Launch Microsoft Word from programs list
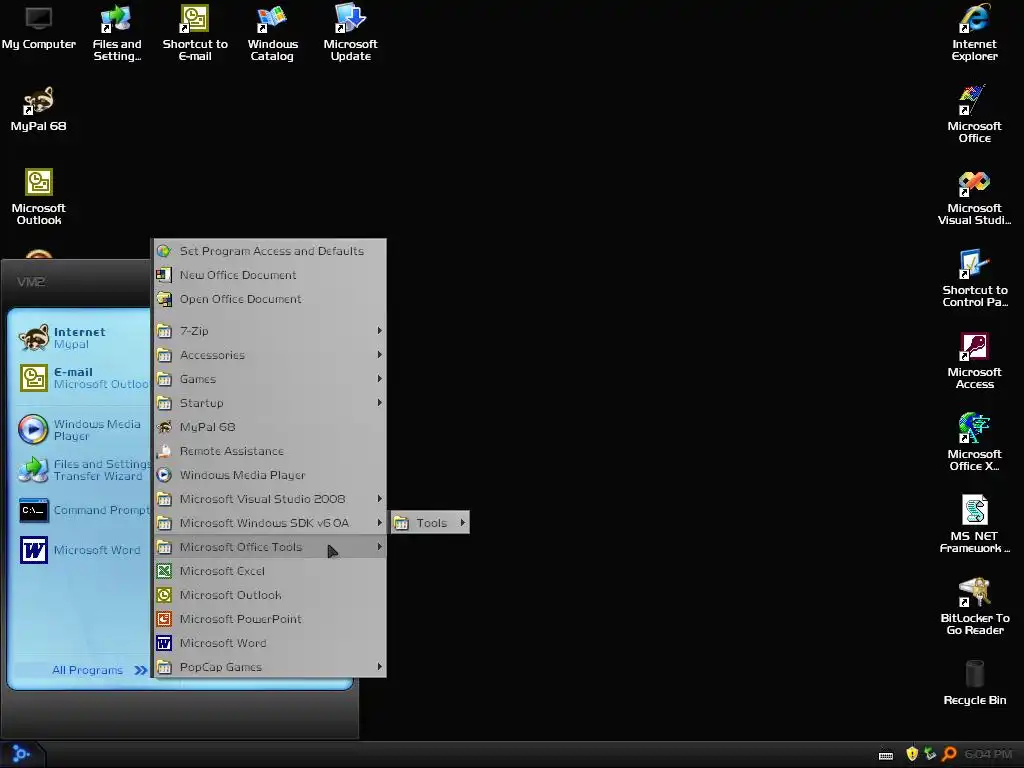This screenshot has width=1024, height=768. tap(270, 643)
